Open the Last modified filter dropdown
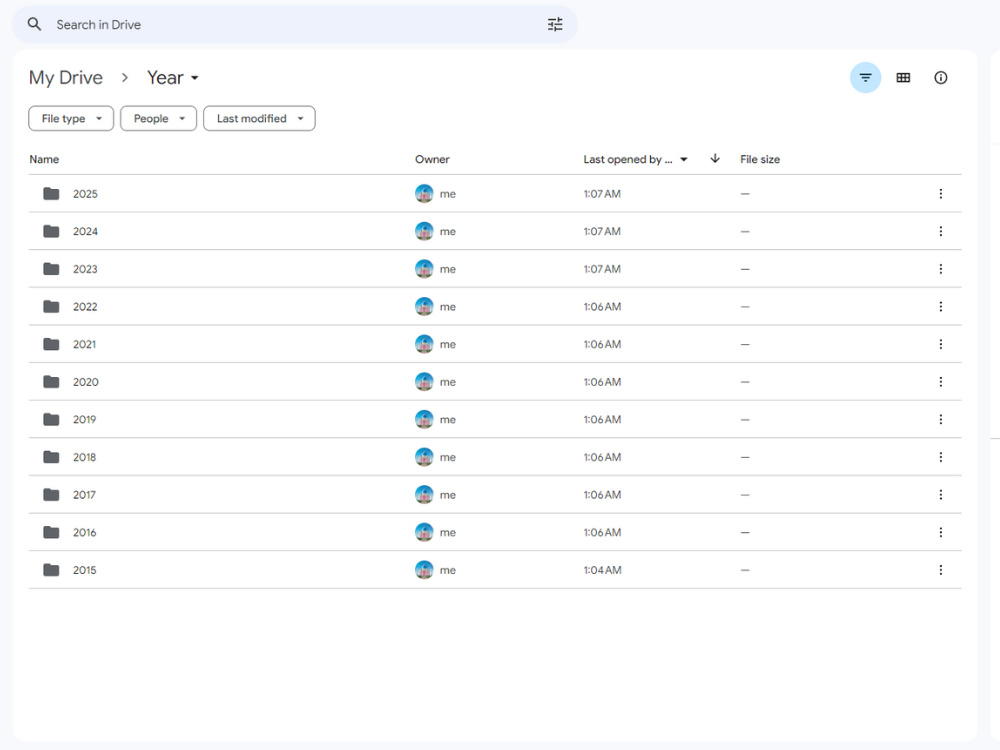This screenshot has height=750, width=1000. click(259, 119)
